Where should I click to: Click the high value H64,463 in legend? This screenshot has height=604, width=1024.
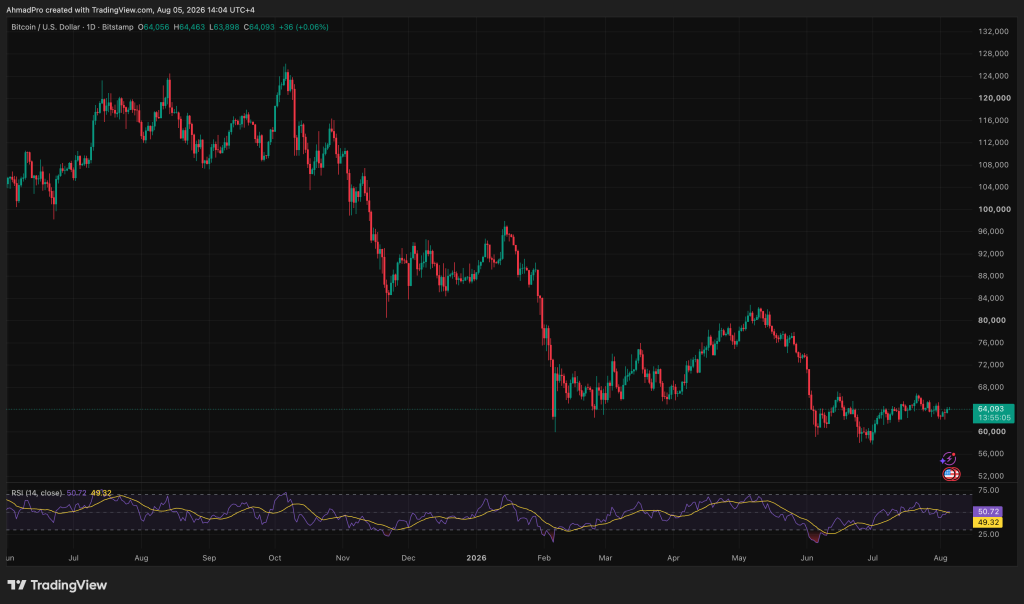[x=189, y=27]
